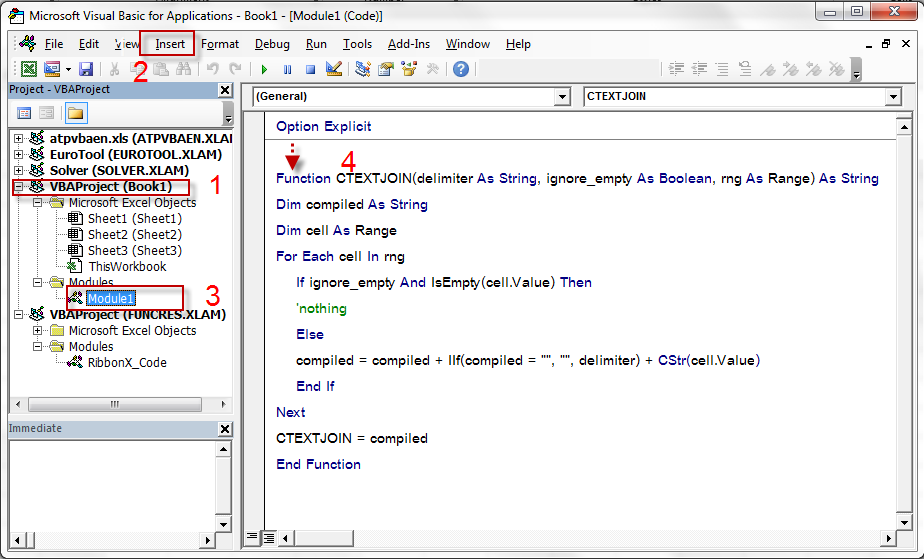Open the Help menu
This screenshot has height=559, width=924.
(518, 44)
